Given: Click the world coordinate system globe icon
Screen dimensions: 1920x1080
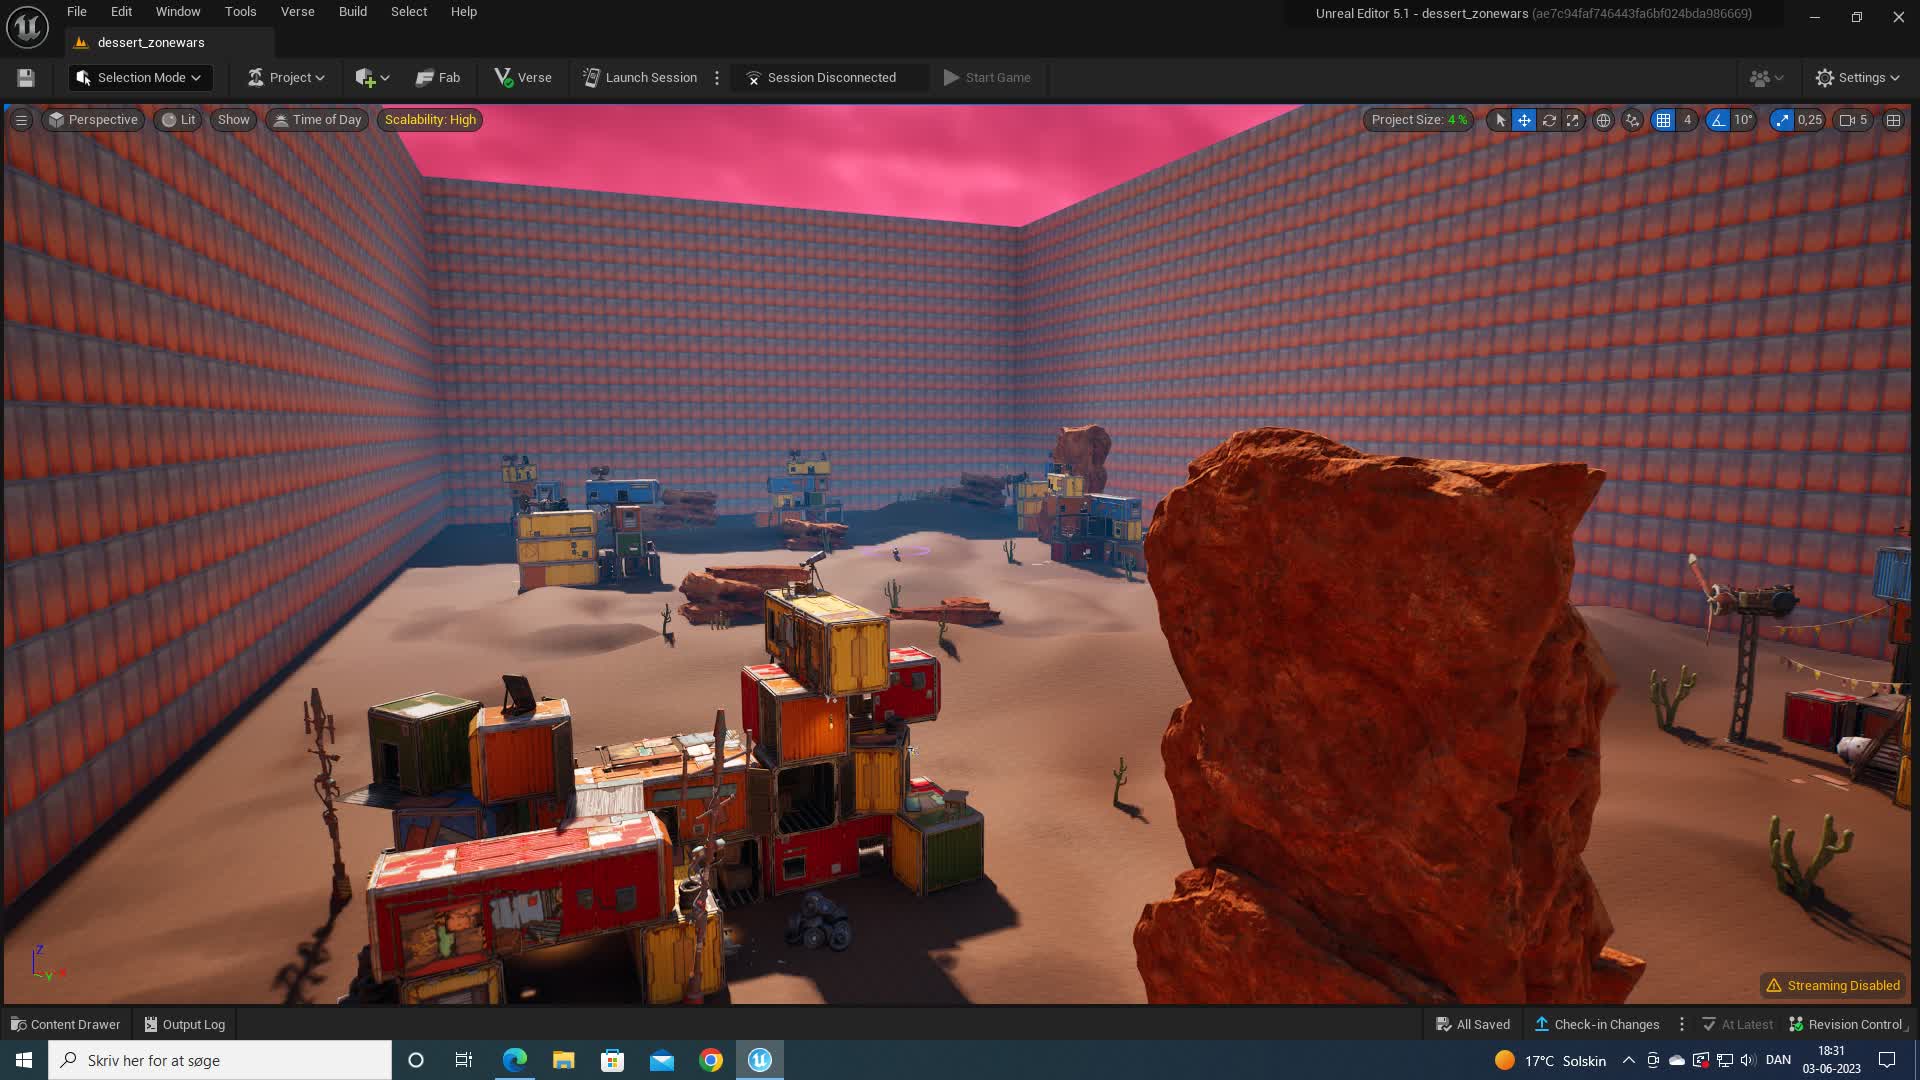Looking at the screenshot, I should click(x=1603, y=120).
